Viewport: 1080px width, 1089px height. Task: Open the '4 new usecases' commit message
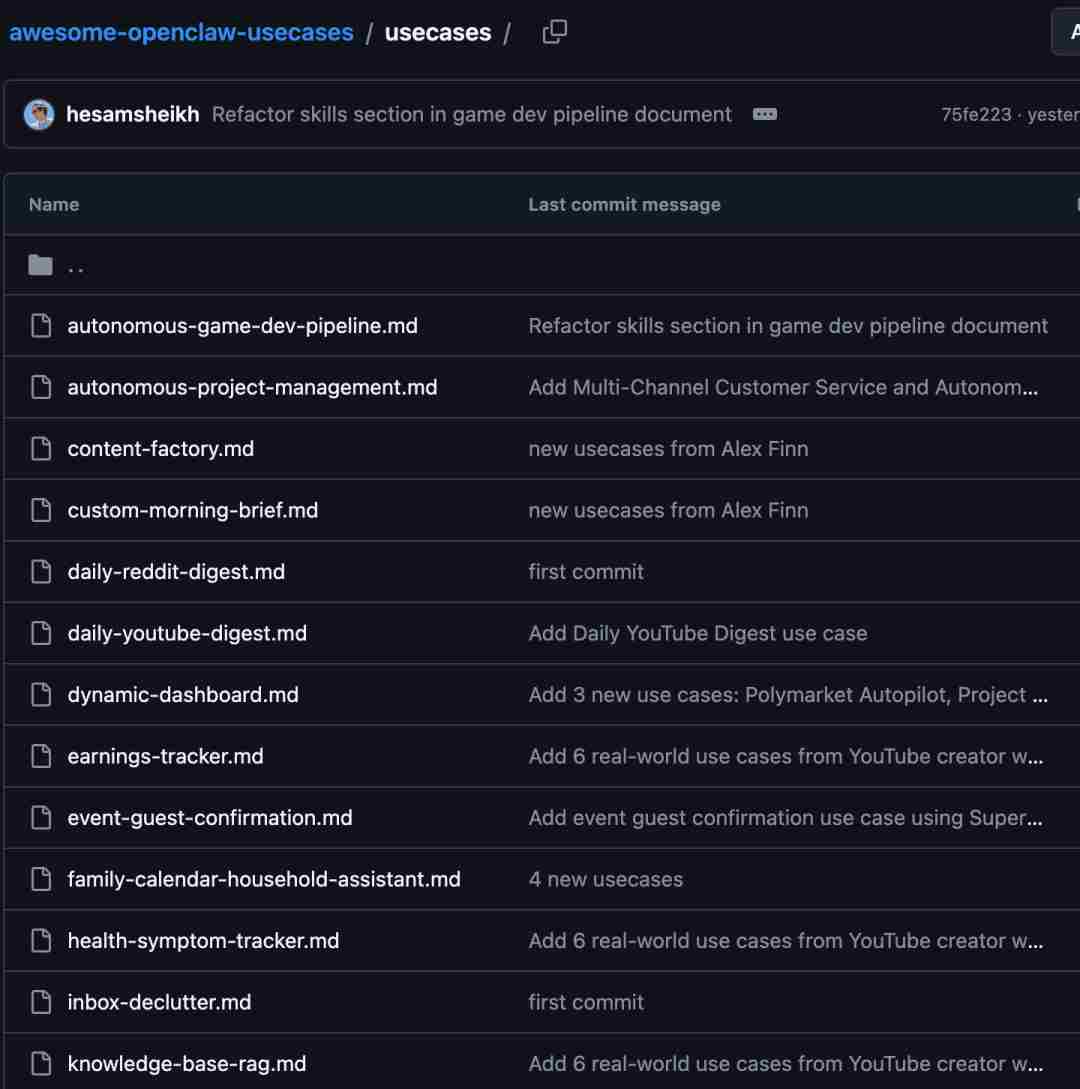(x=605, y=879)
